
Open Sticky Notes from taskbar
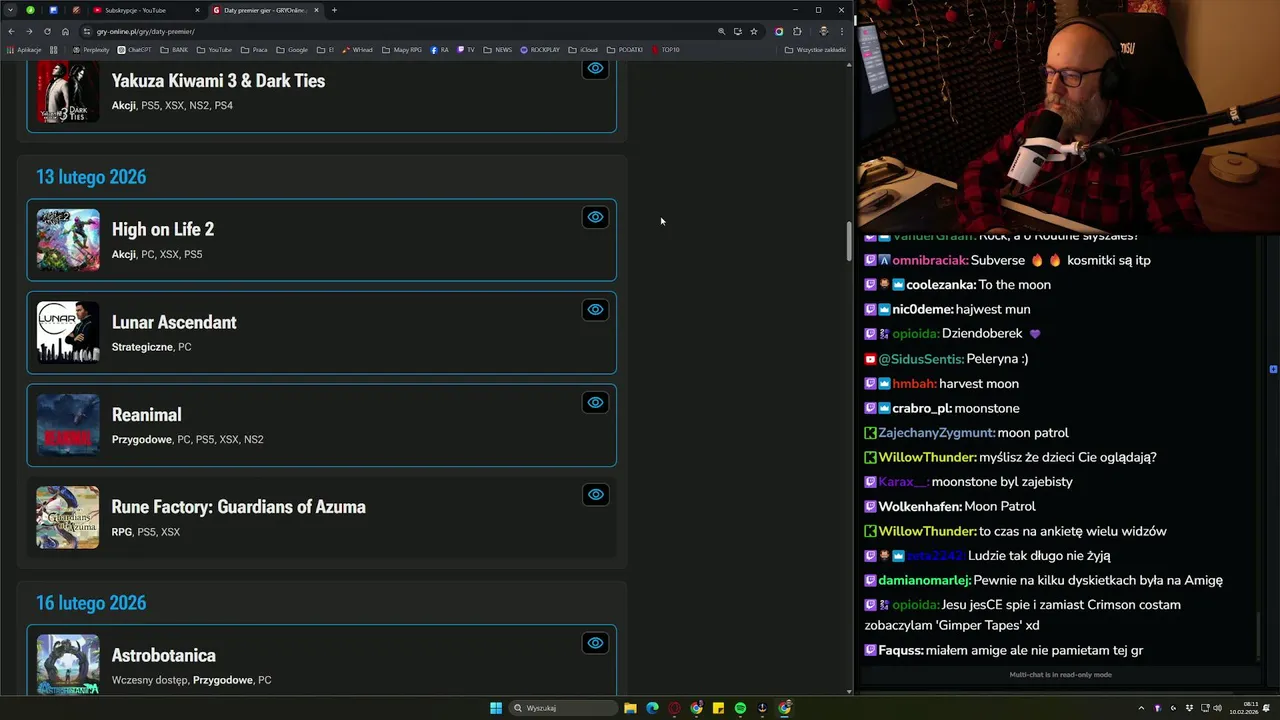[x=718, y=708]
